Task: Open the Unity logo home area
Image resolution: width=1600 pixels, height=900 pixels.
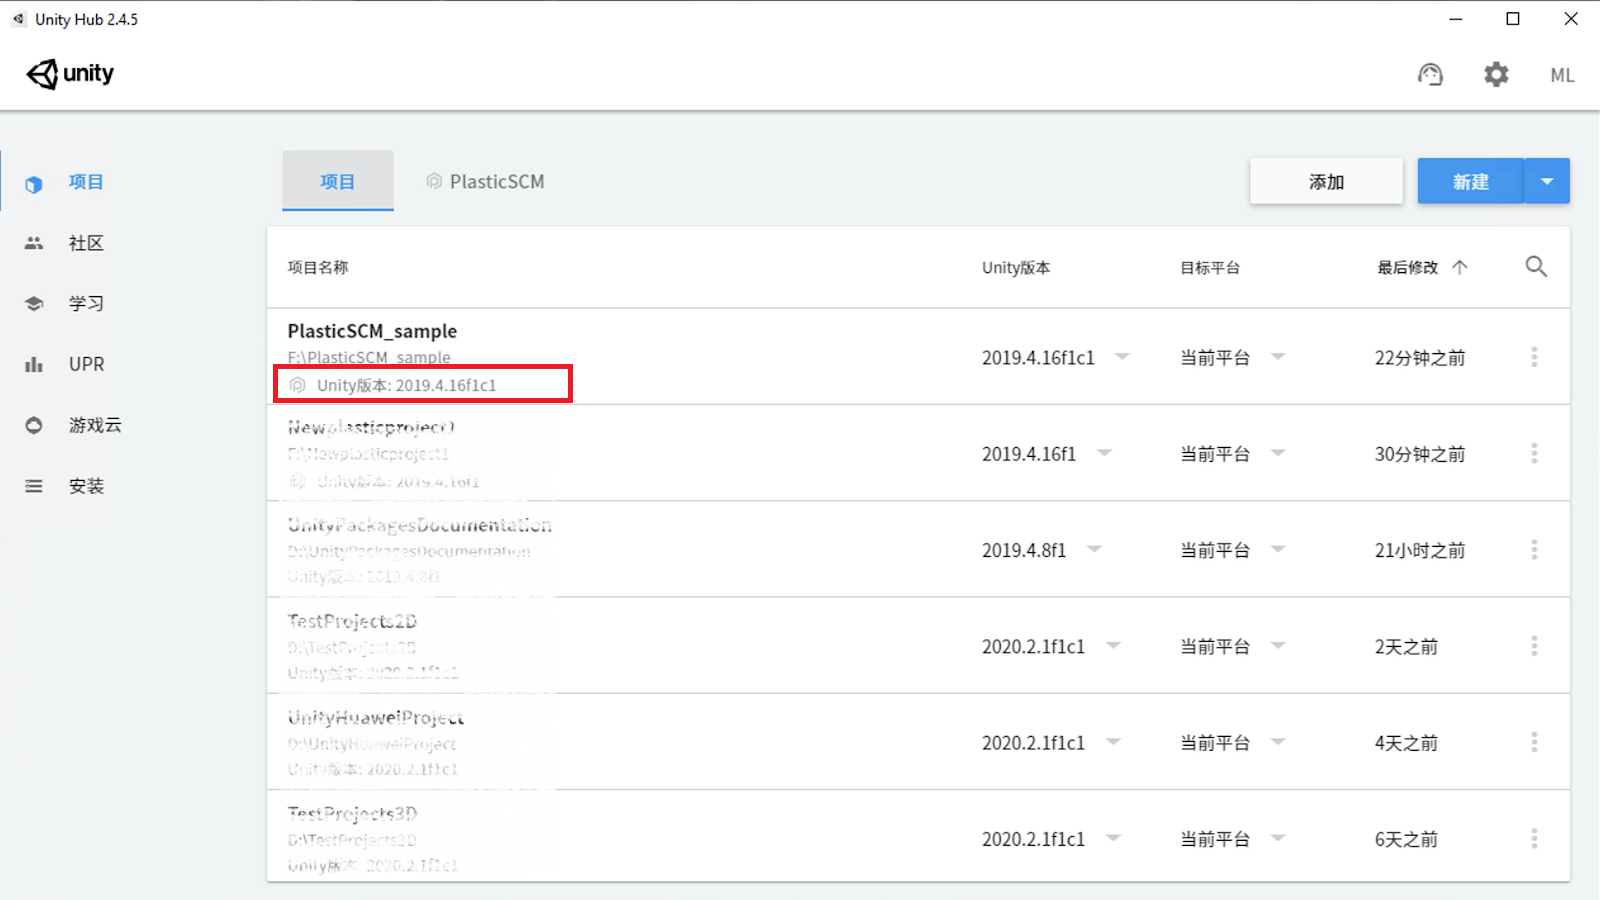Action: pyautogui.click(x=69, y=73)
